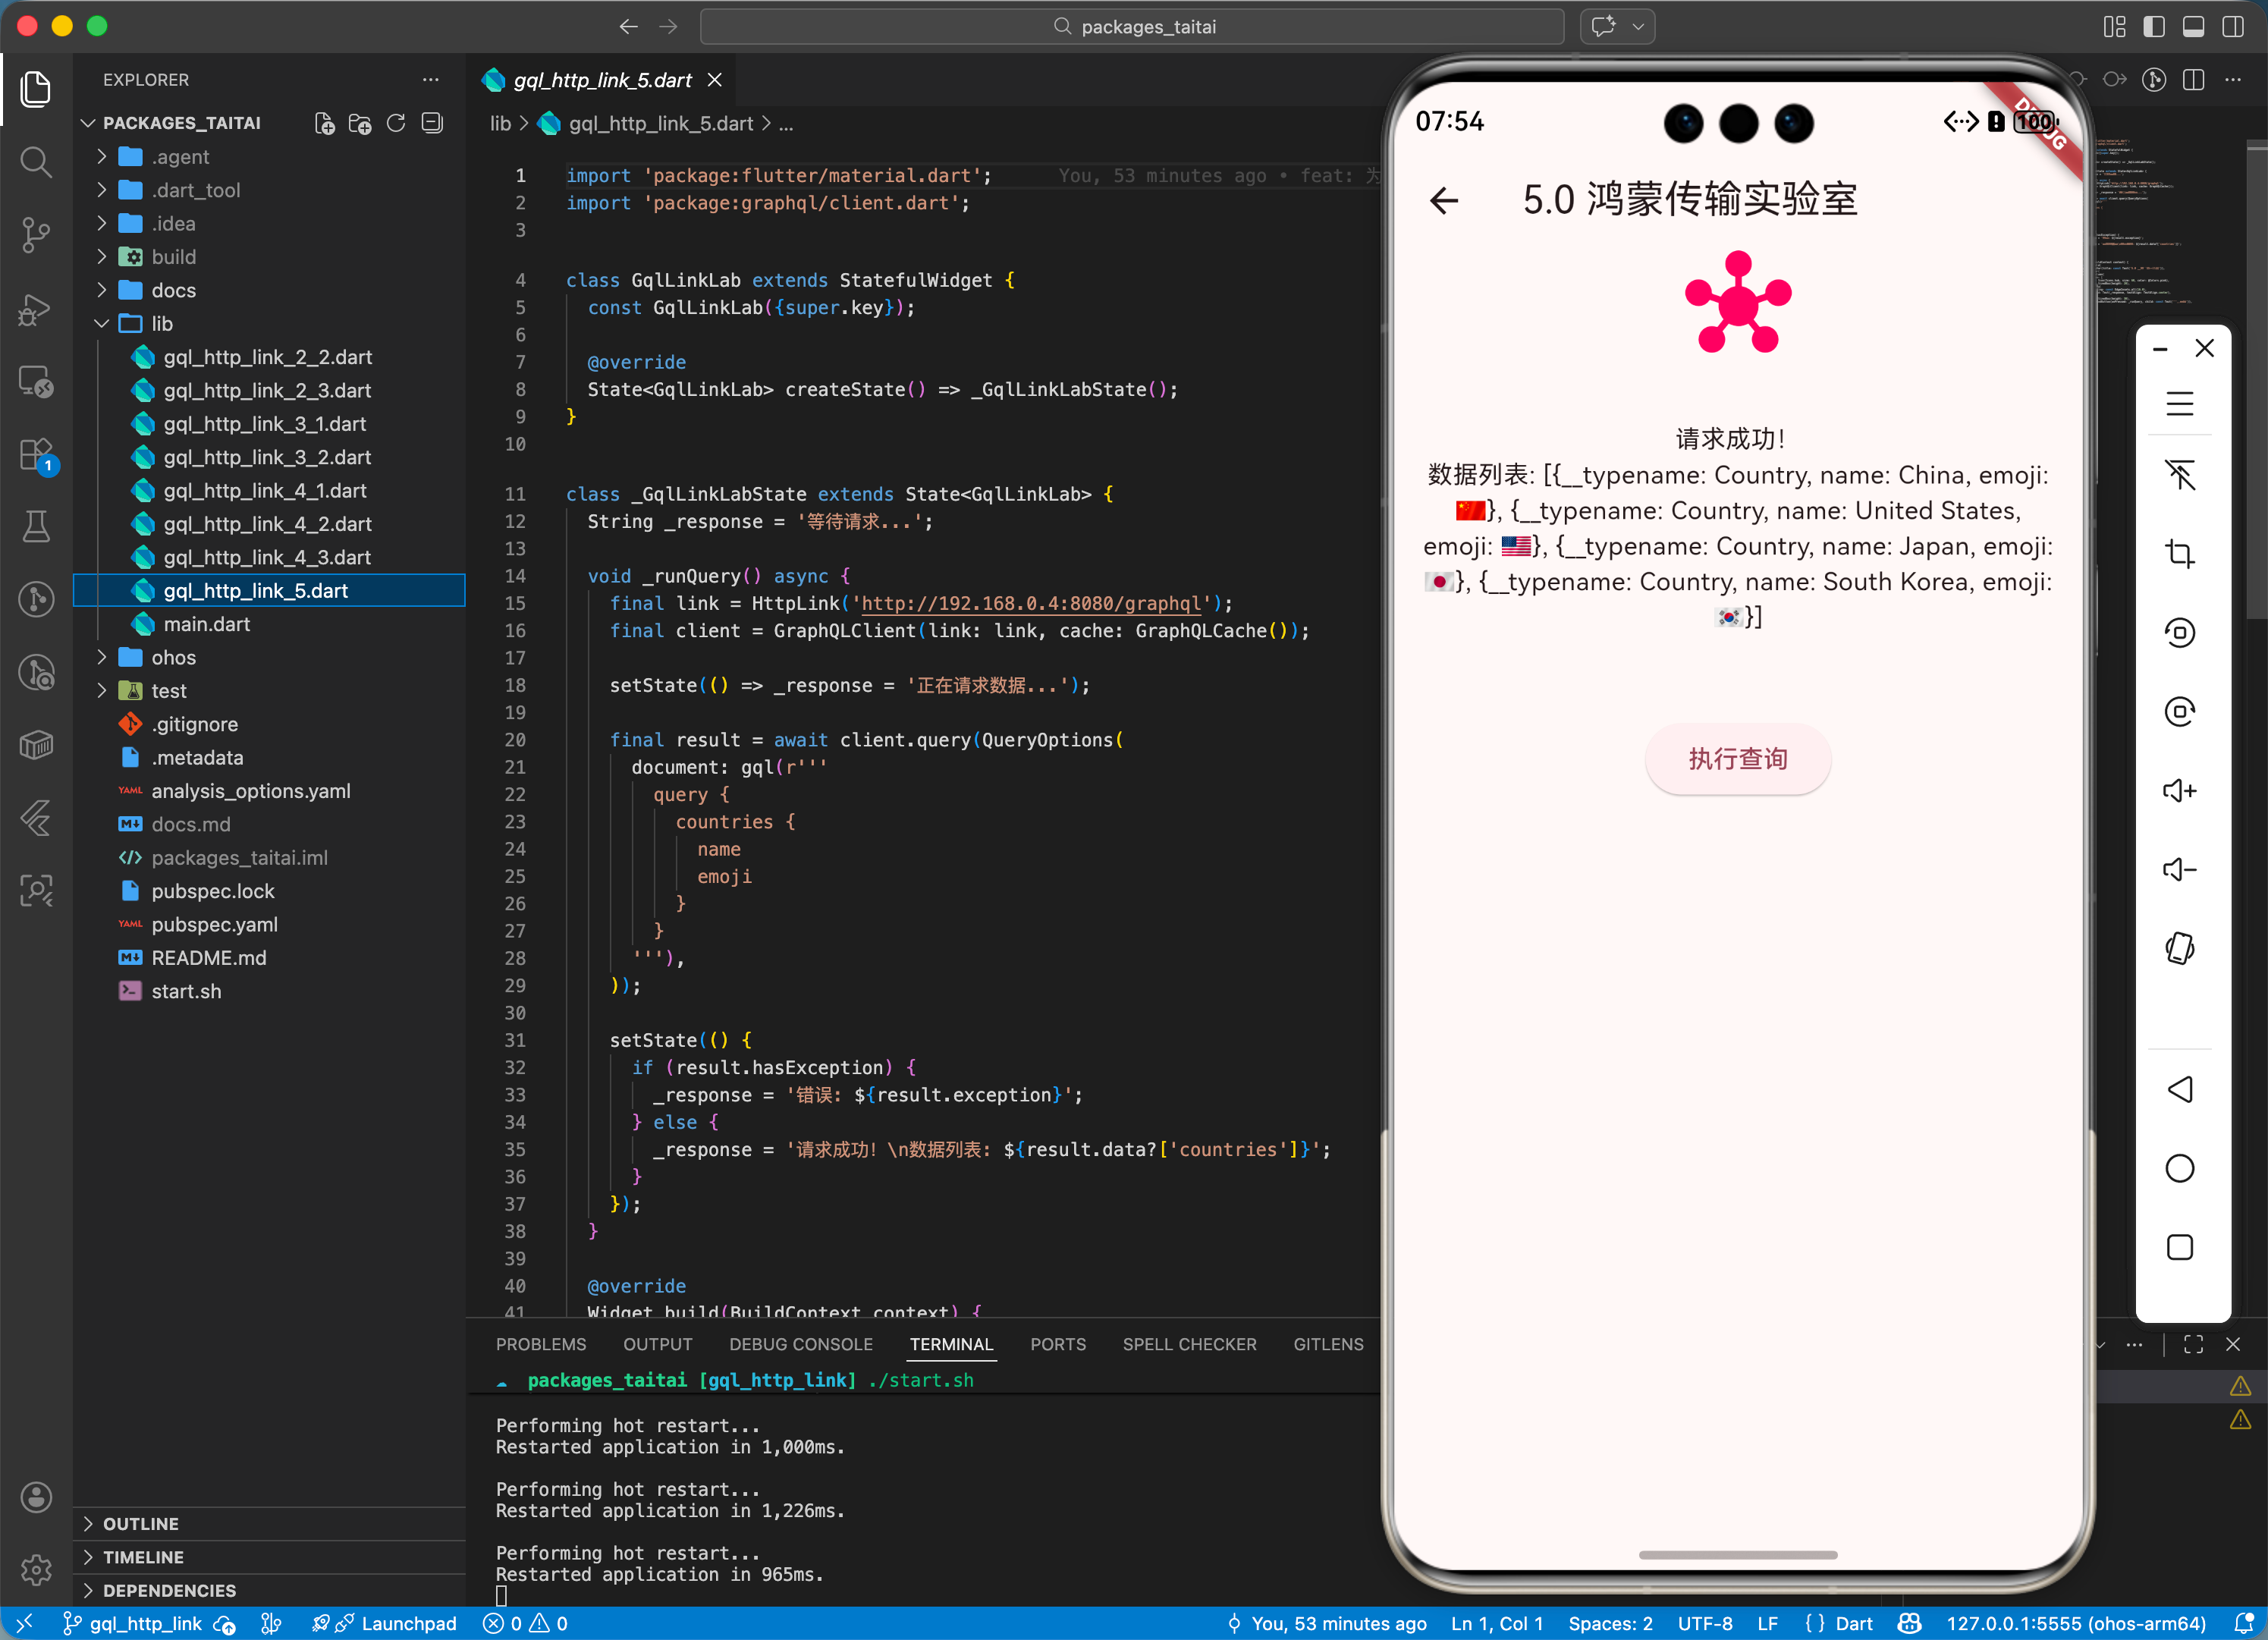Open the PROBLEMS panel tab
Image resolution: width=2268 pixels, height=1640 pixels.
[x=541, y=1344]
